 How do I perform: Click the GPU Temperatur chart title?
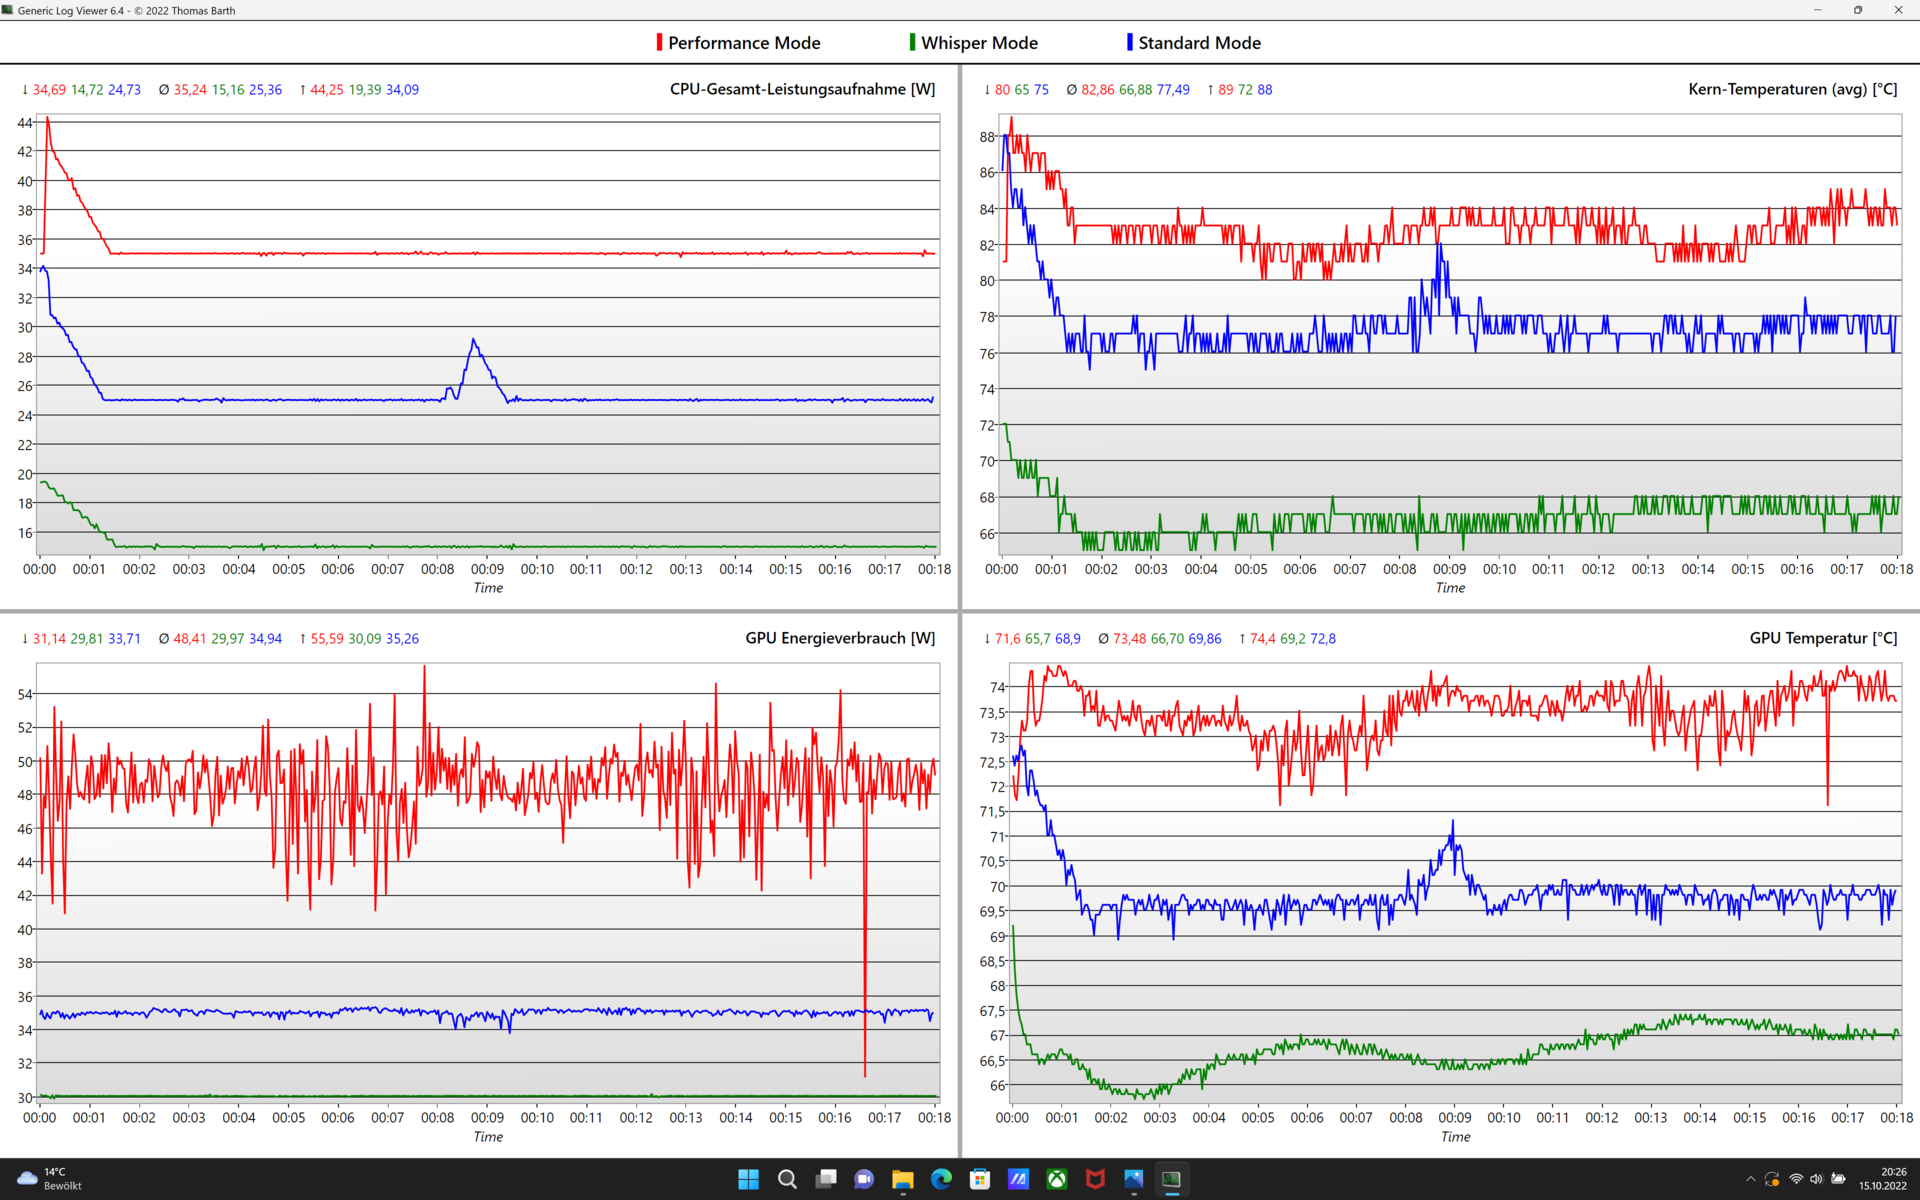point(1823,638)
